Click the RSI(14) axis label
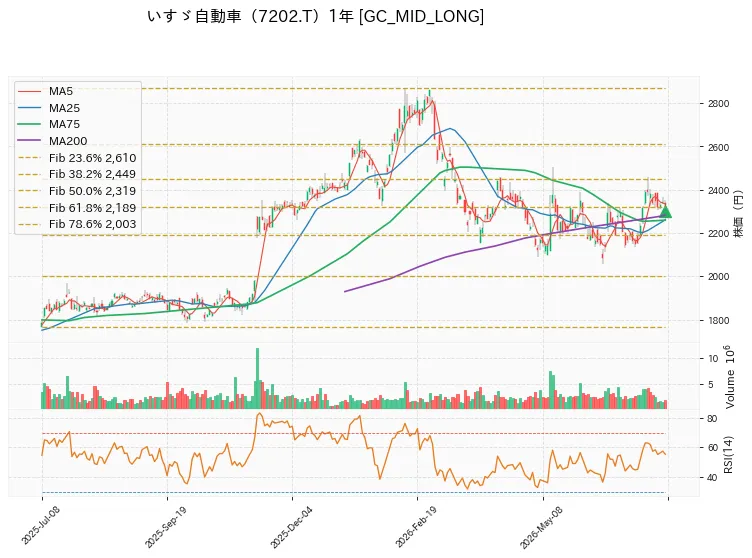The image size is (752, 558). click(728, 454)
